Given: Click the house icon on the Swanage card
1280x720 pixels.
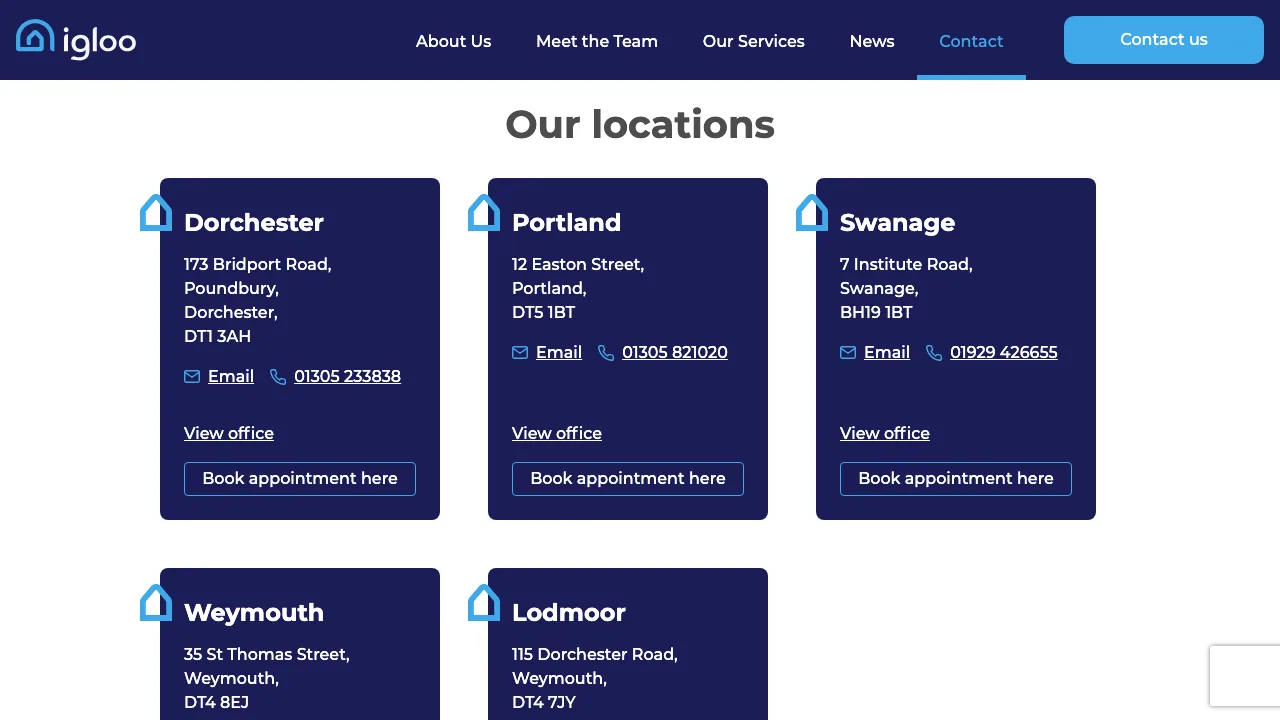Looking at the screenshot, I should [812, 212].
